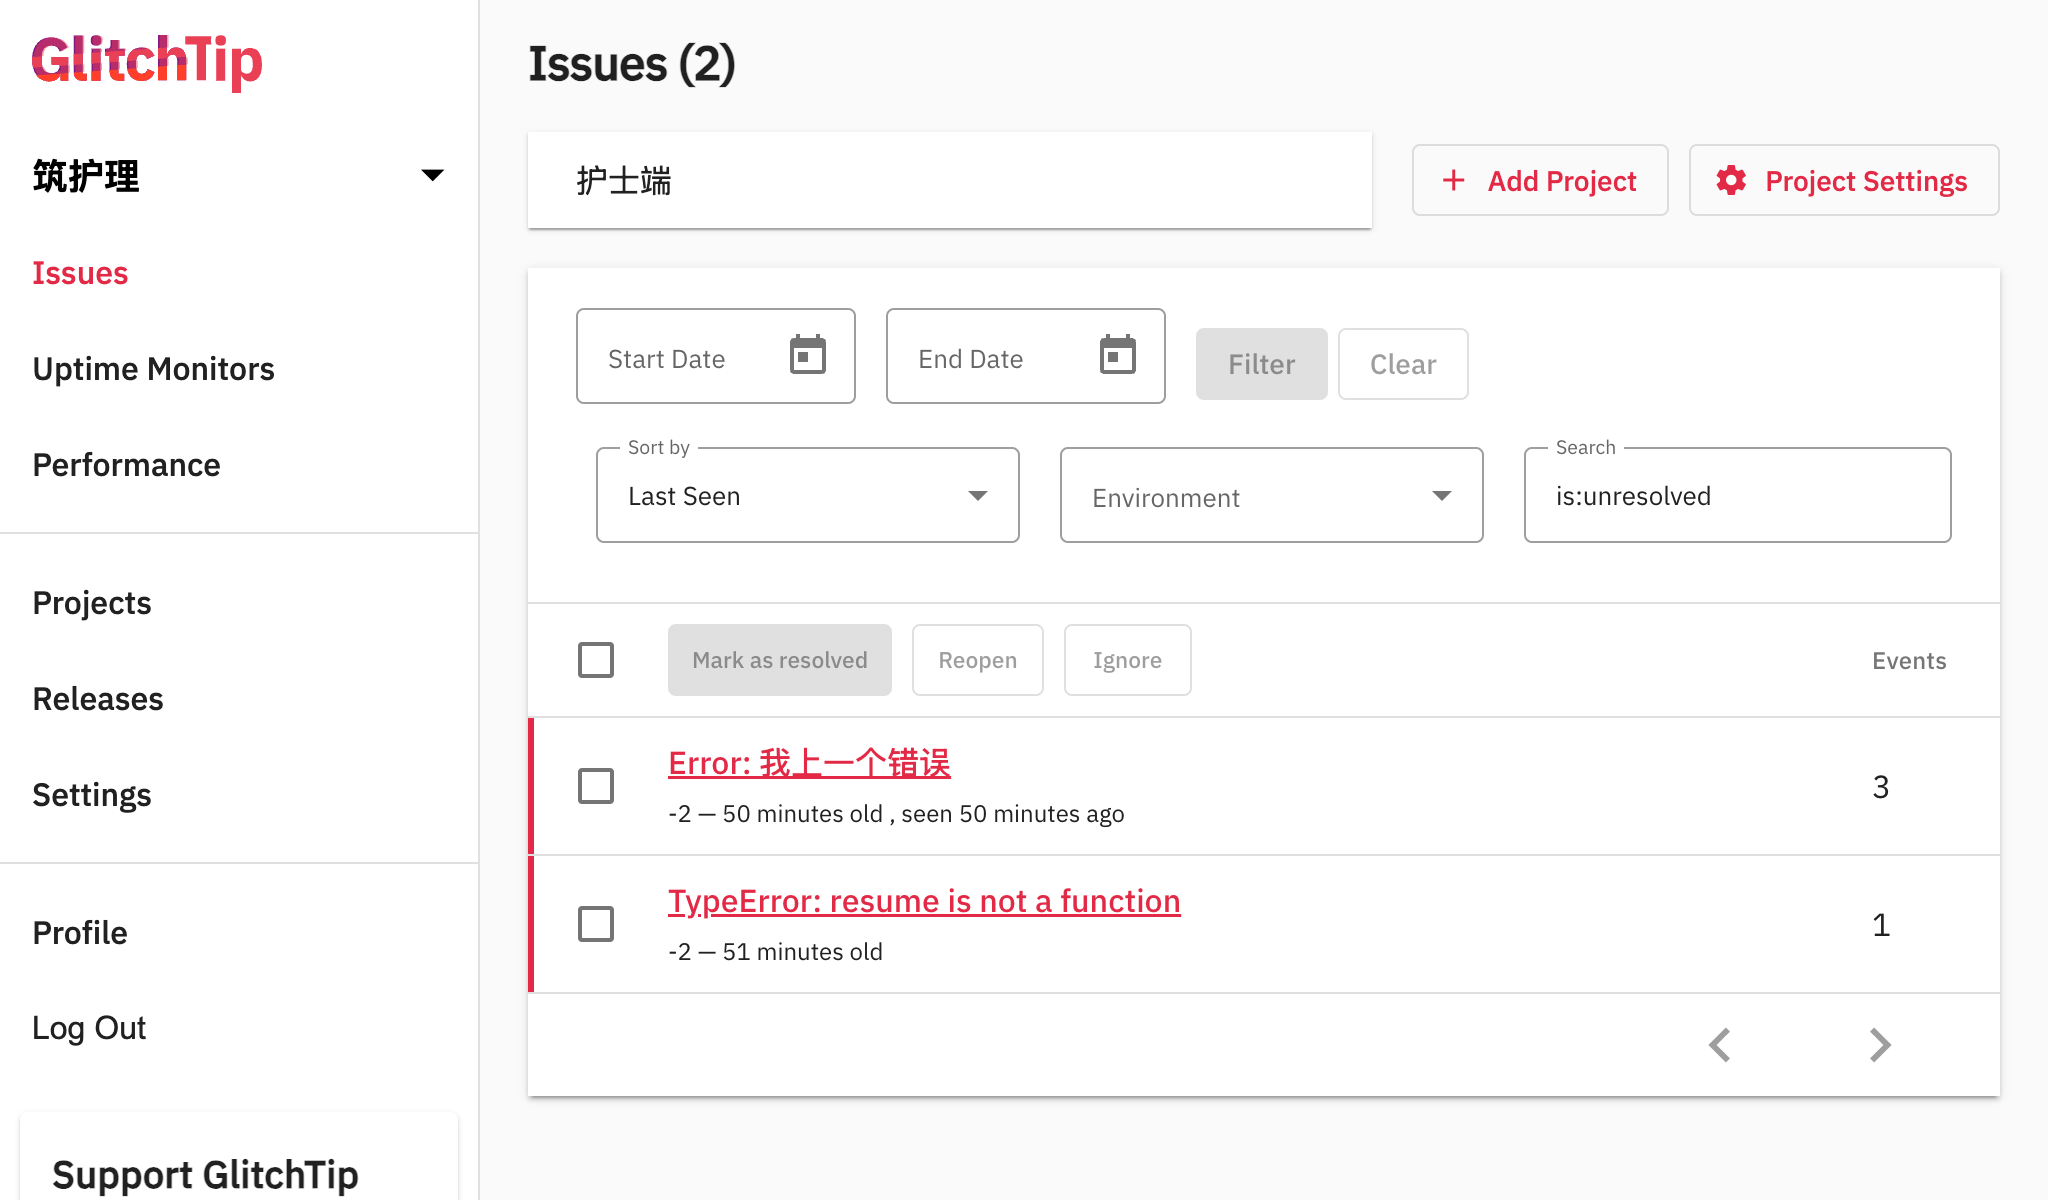The width and height of the screenshot is (2048, 1200).
Task: Select the TypeError resume issue checkbox
Action: click(x=596, y=924)
